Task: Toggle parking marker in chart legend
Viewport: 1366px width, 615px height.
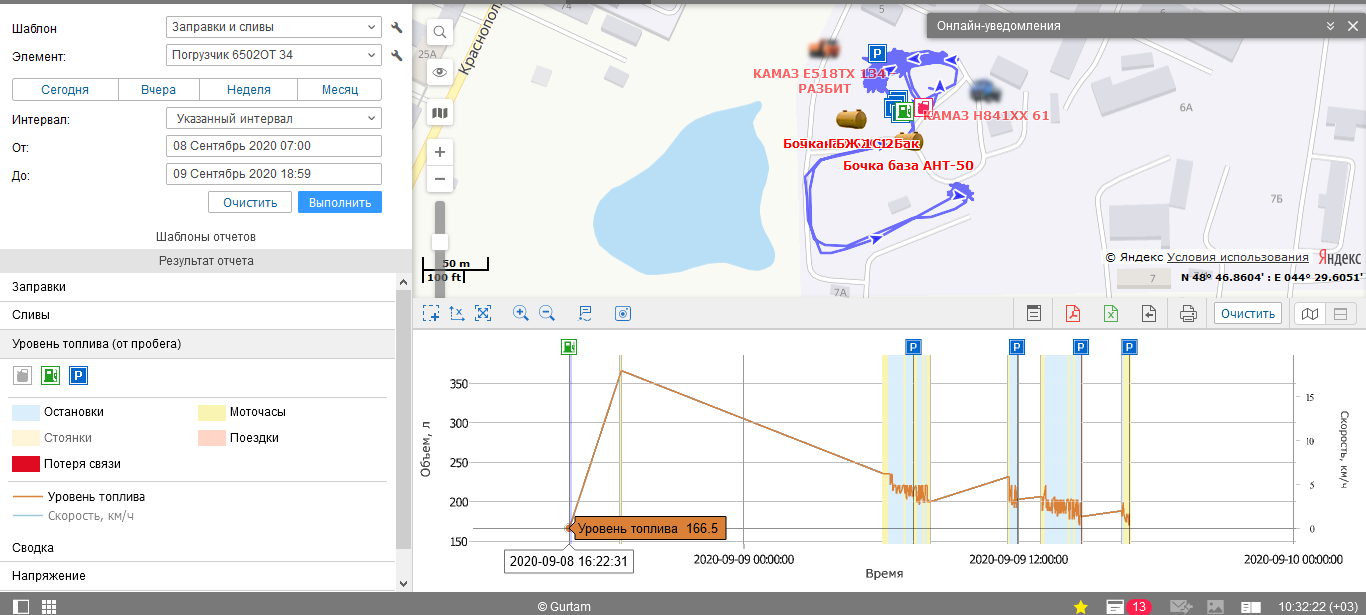Action: point(78,376)
